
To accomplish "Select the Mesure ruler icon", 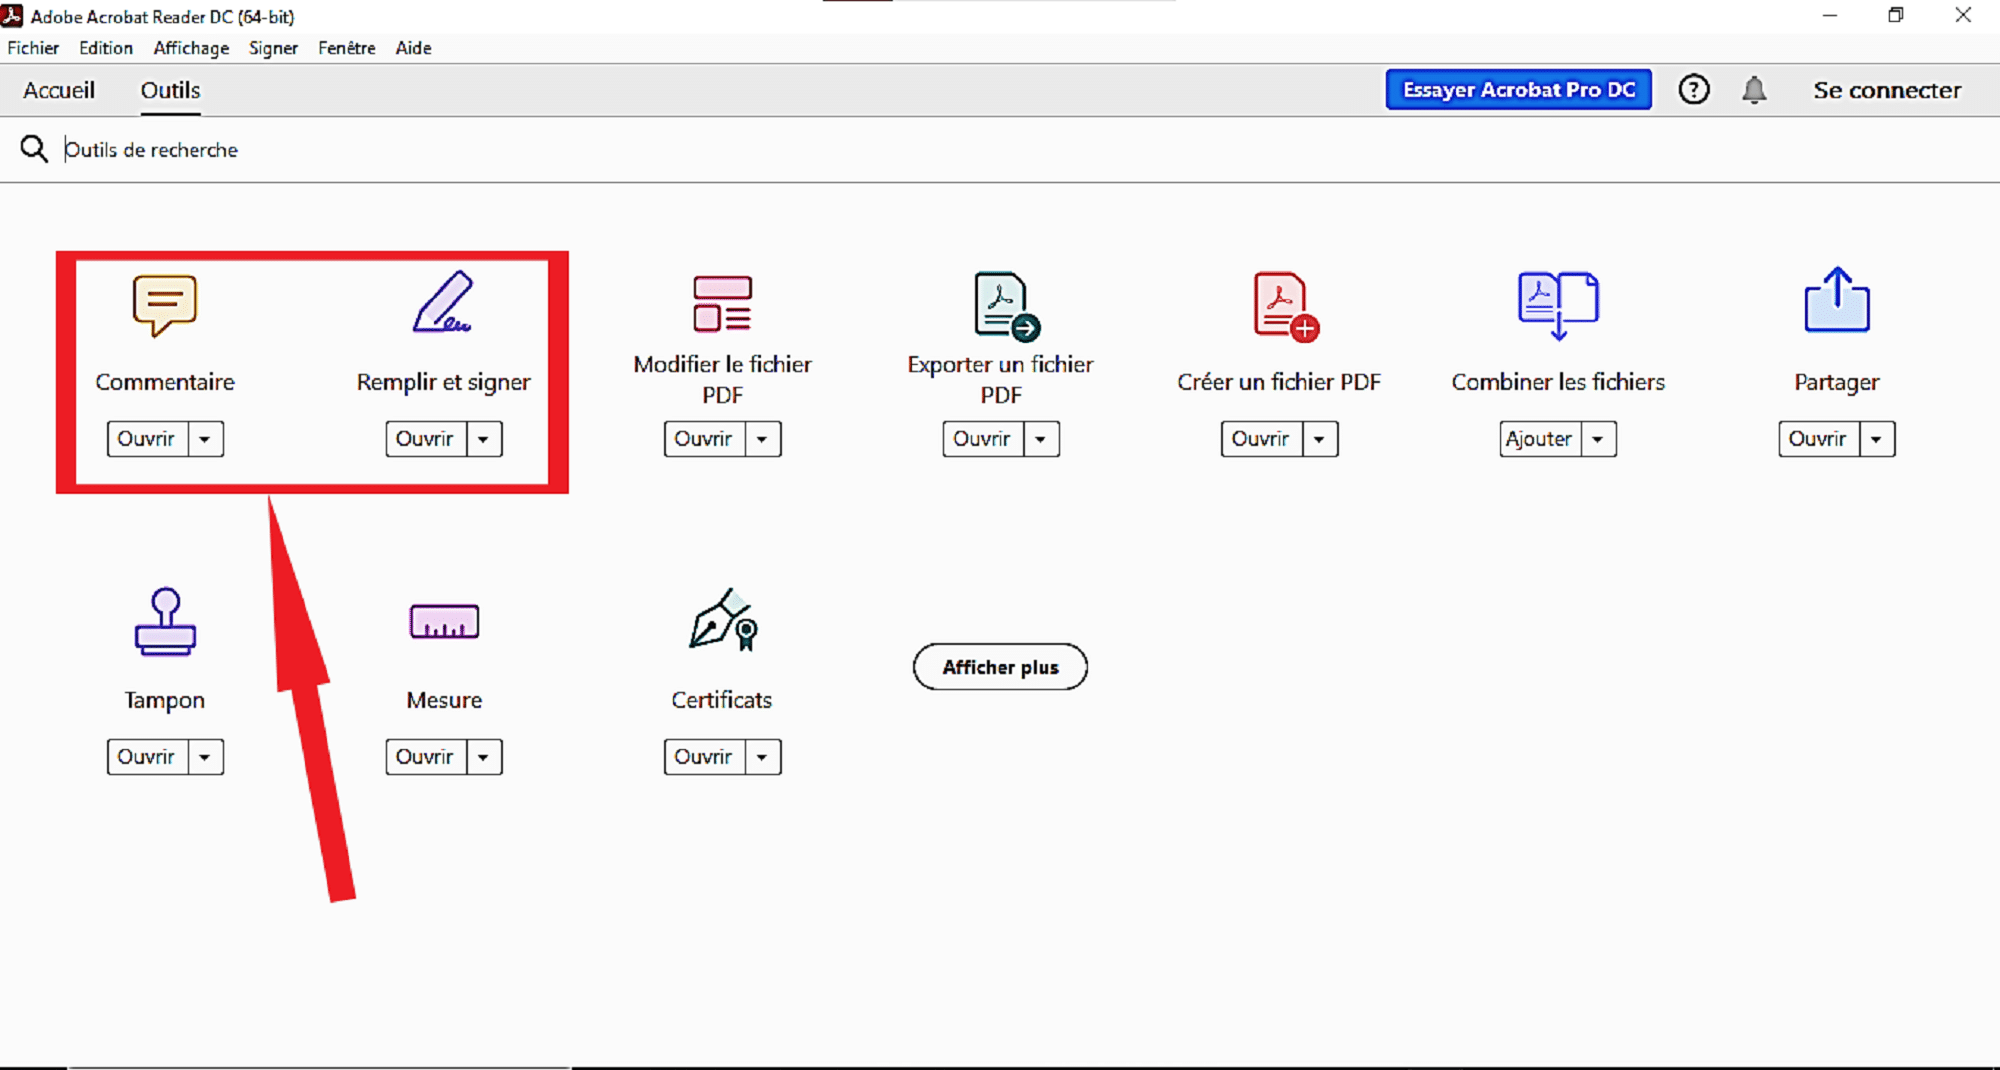I will [444, 621].
